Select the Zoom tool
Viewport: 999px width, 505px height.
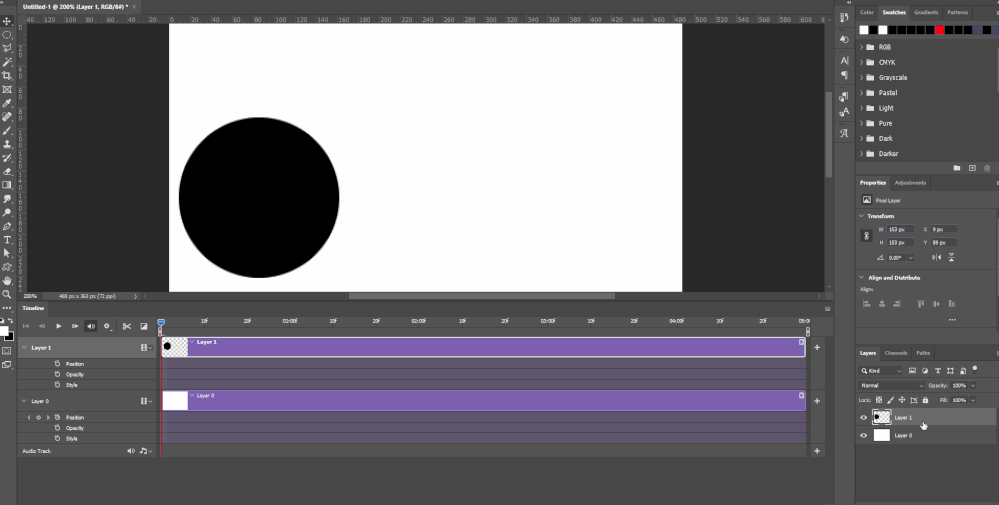point(7,294)
